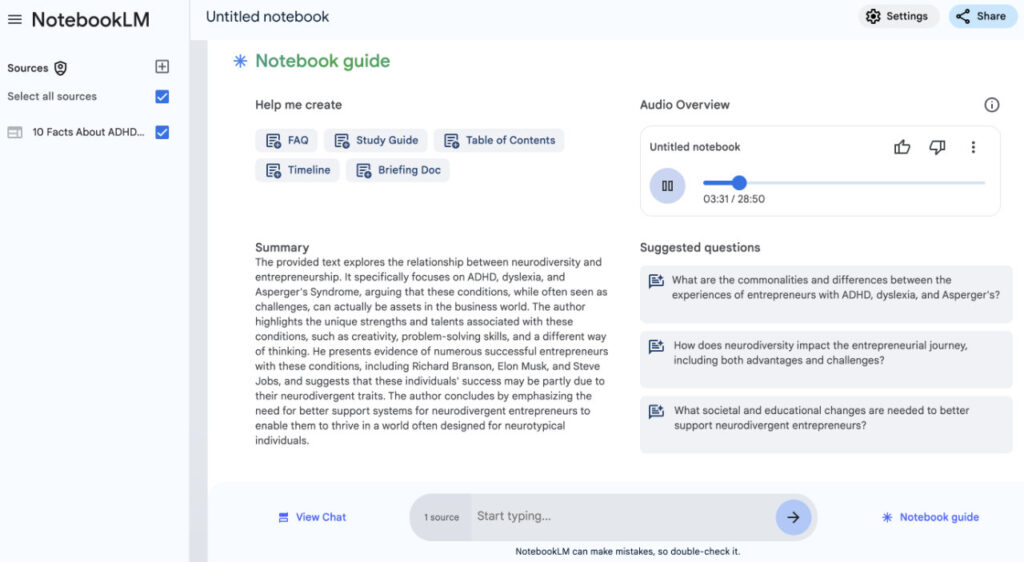Open the Audio Overview info icon

click(991, 105)
